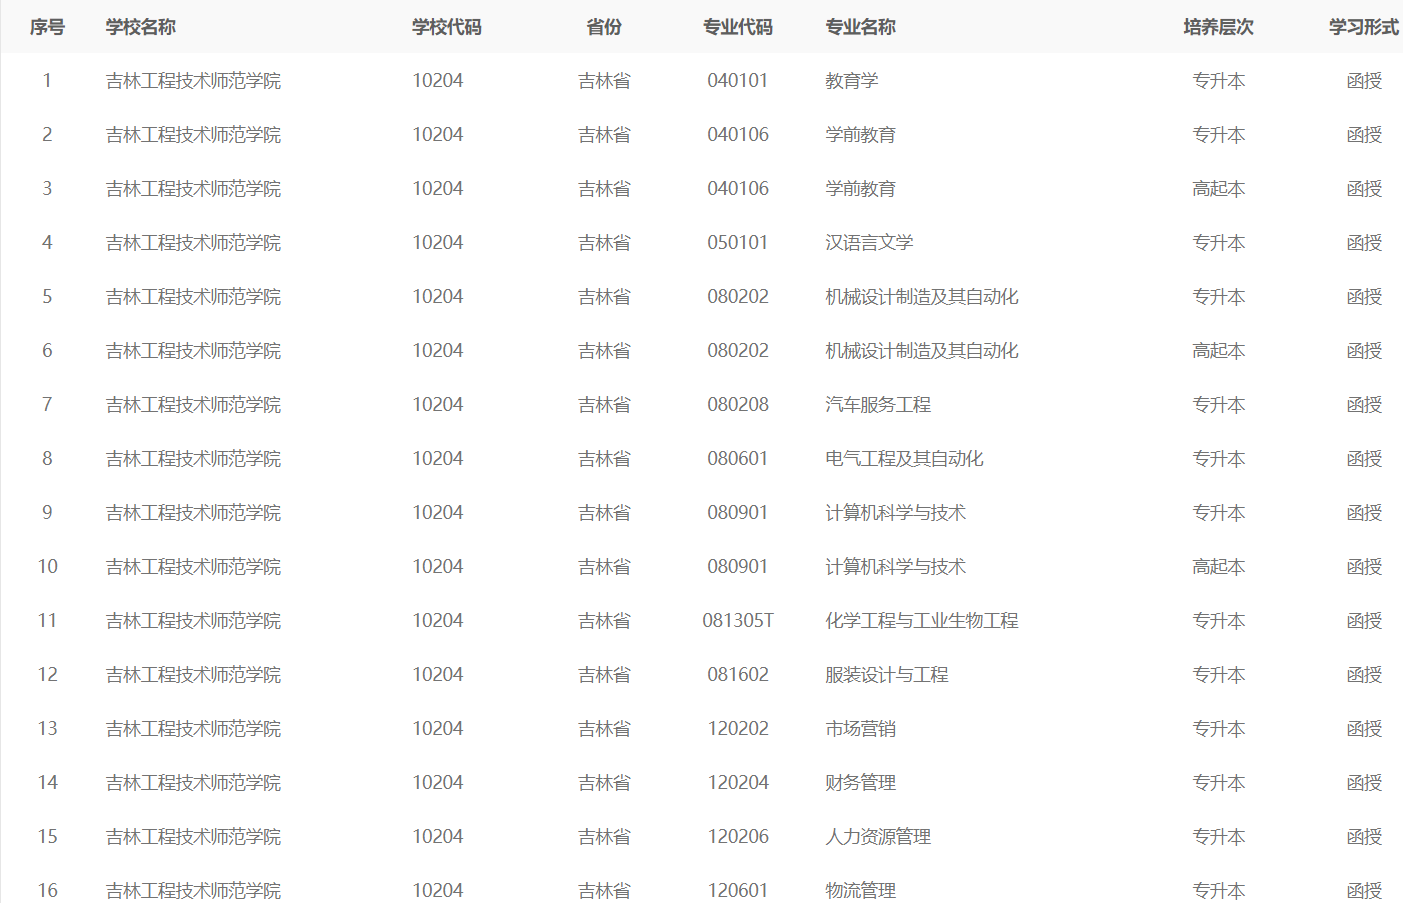This screenshot has width=1403, height=903.
Task: Click major code 080208
Action: click(x=738, y=405)
